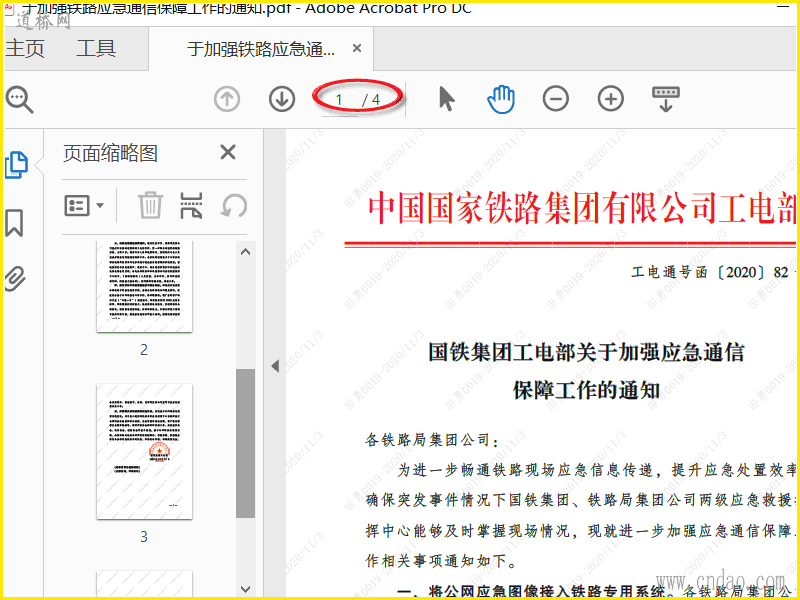
Task: Go to previous page with up arrow
Action: click(x=227, y=99)
